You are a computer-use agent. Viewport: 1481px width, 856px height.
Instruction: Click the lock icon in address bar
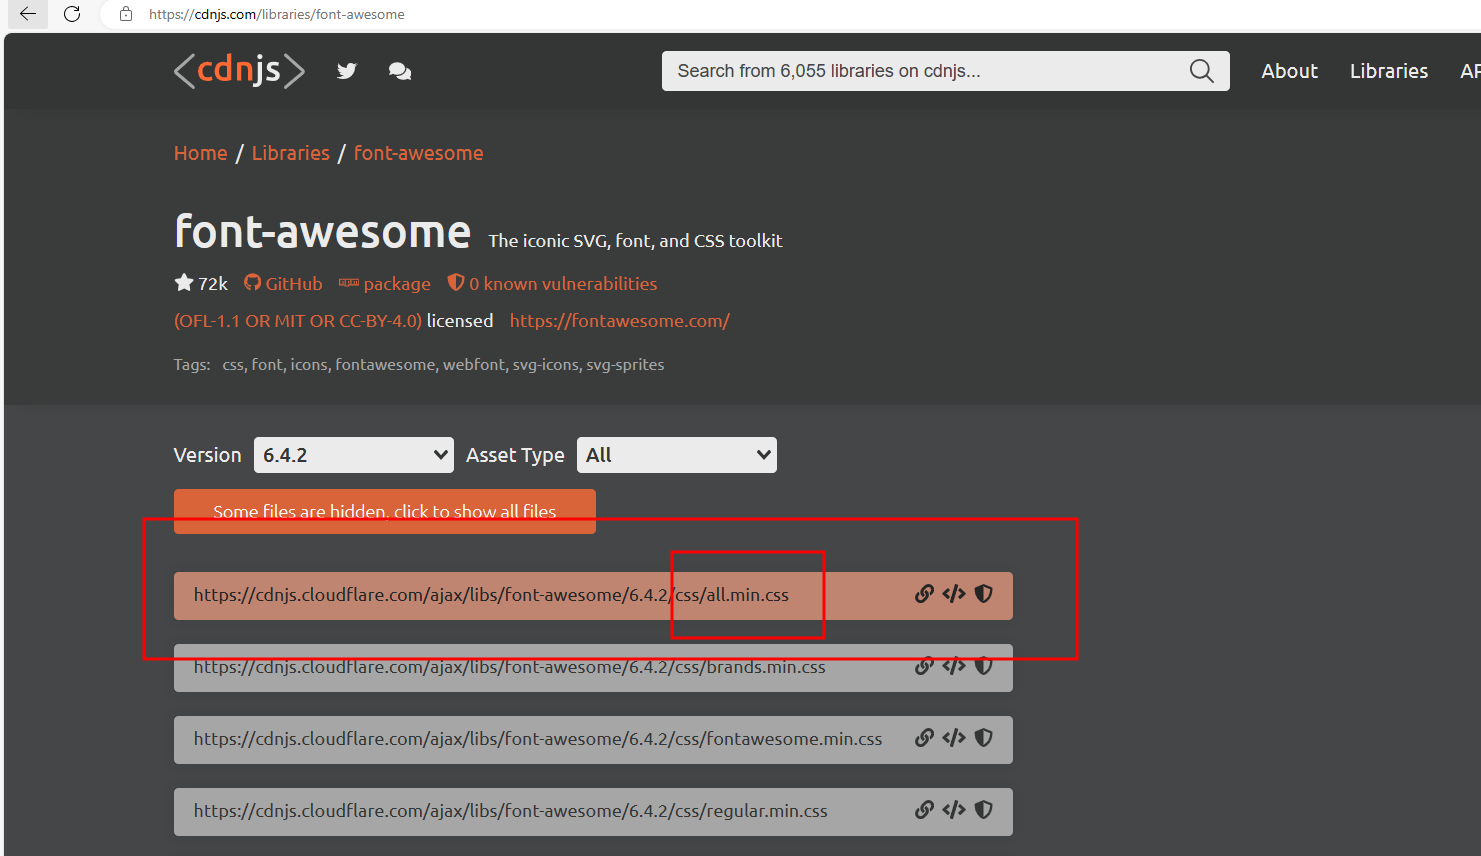pyautogui.click(x=126, y=14)
